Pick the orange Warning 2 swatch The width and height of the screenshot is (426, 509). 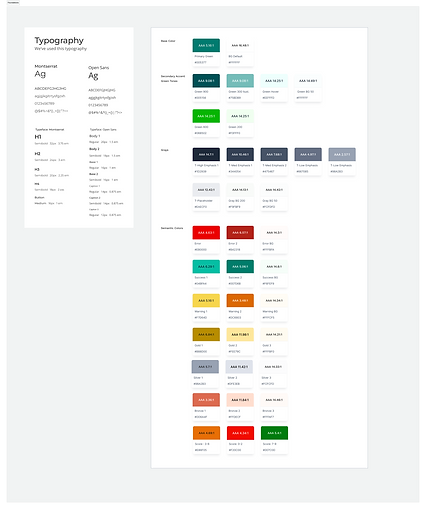click(240, 300)
